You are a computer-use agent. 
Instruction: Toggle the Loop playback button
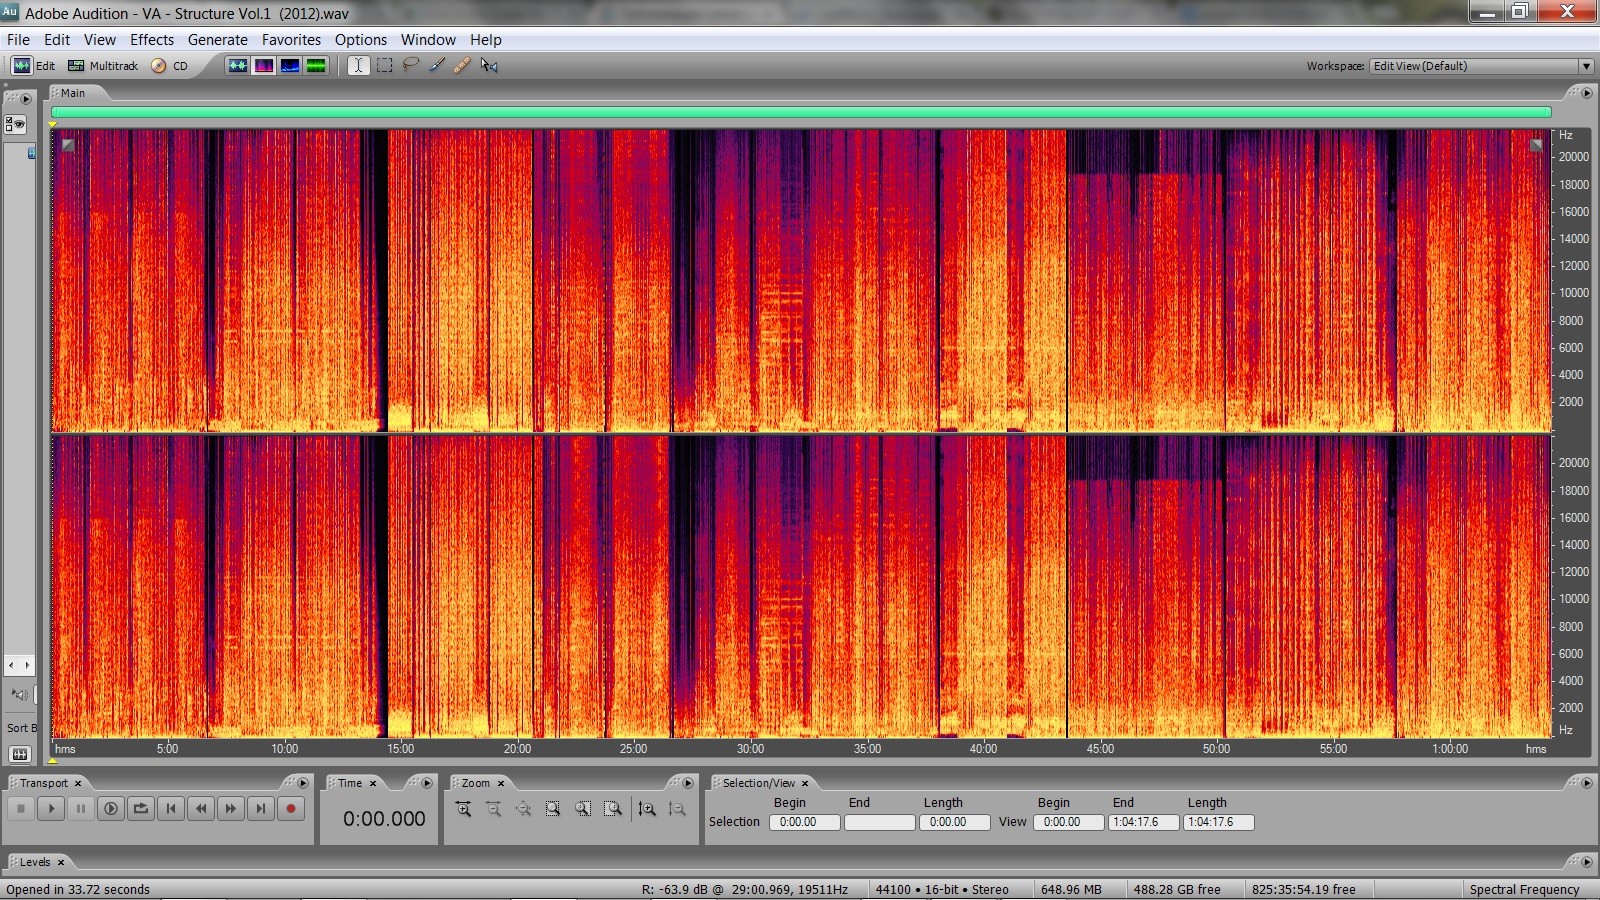(141, 809)
